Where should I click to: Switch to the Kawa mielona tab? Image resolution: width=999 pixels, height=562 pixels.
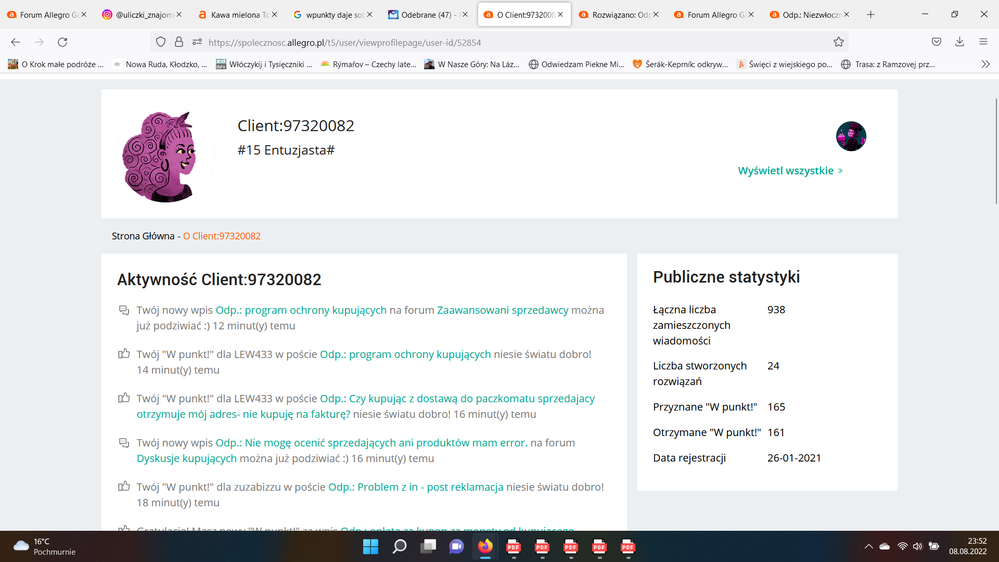(238, 15)
